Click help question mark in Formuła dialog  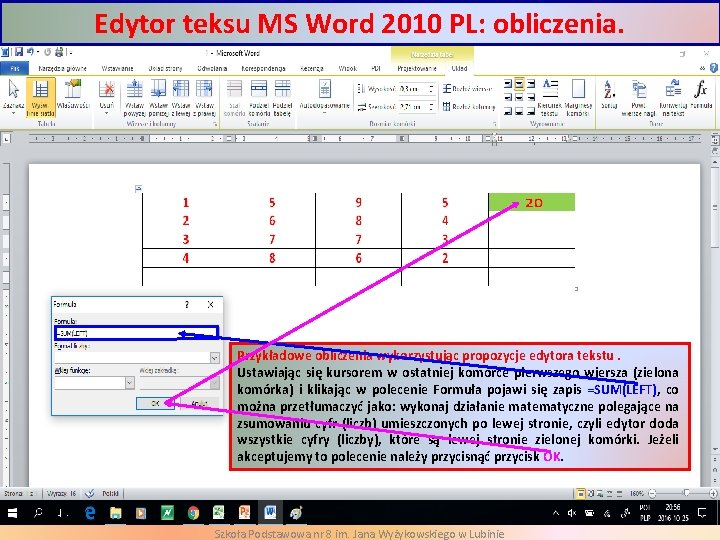187,304
